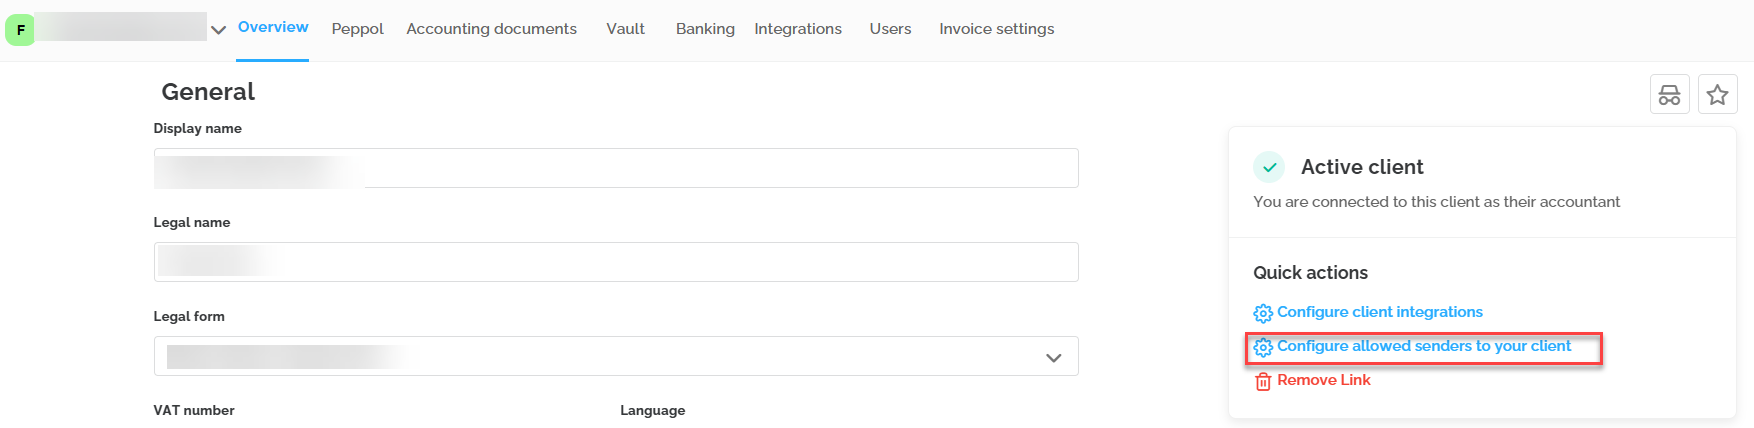This screenshot has height=428, width=1754.
Task: Click Configure allowed senders to your client
Action: pyautogui.click(x=1423, y=346)
